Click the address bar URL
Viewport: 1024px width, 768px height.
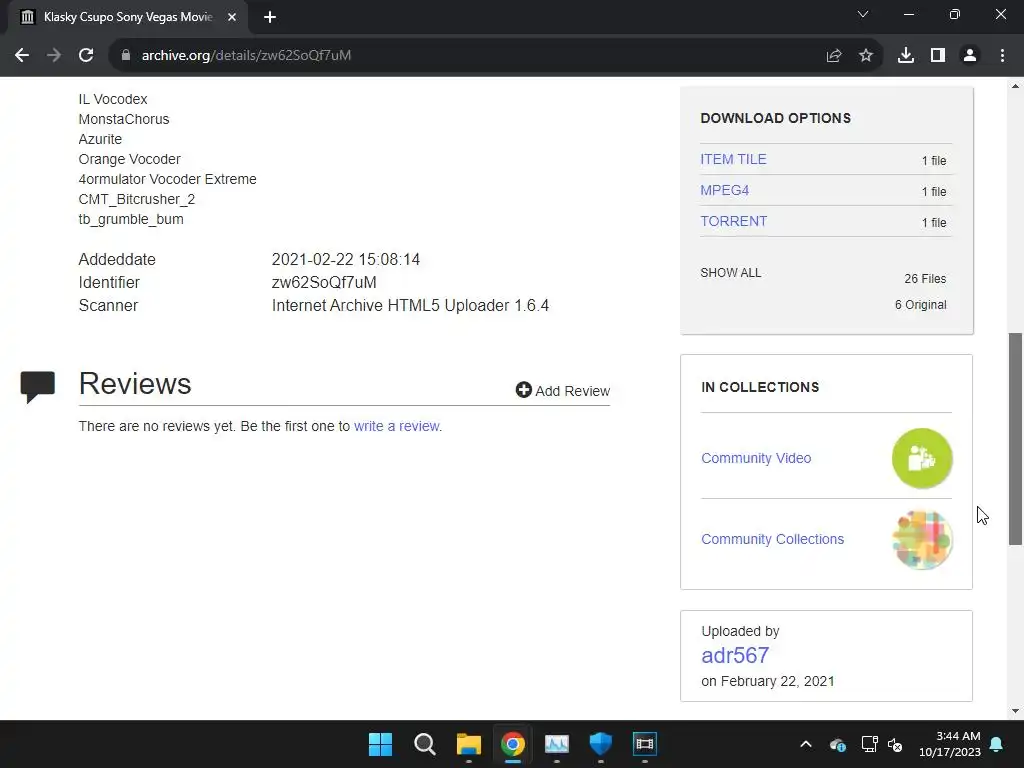246,56
